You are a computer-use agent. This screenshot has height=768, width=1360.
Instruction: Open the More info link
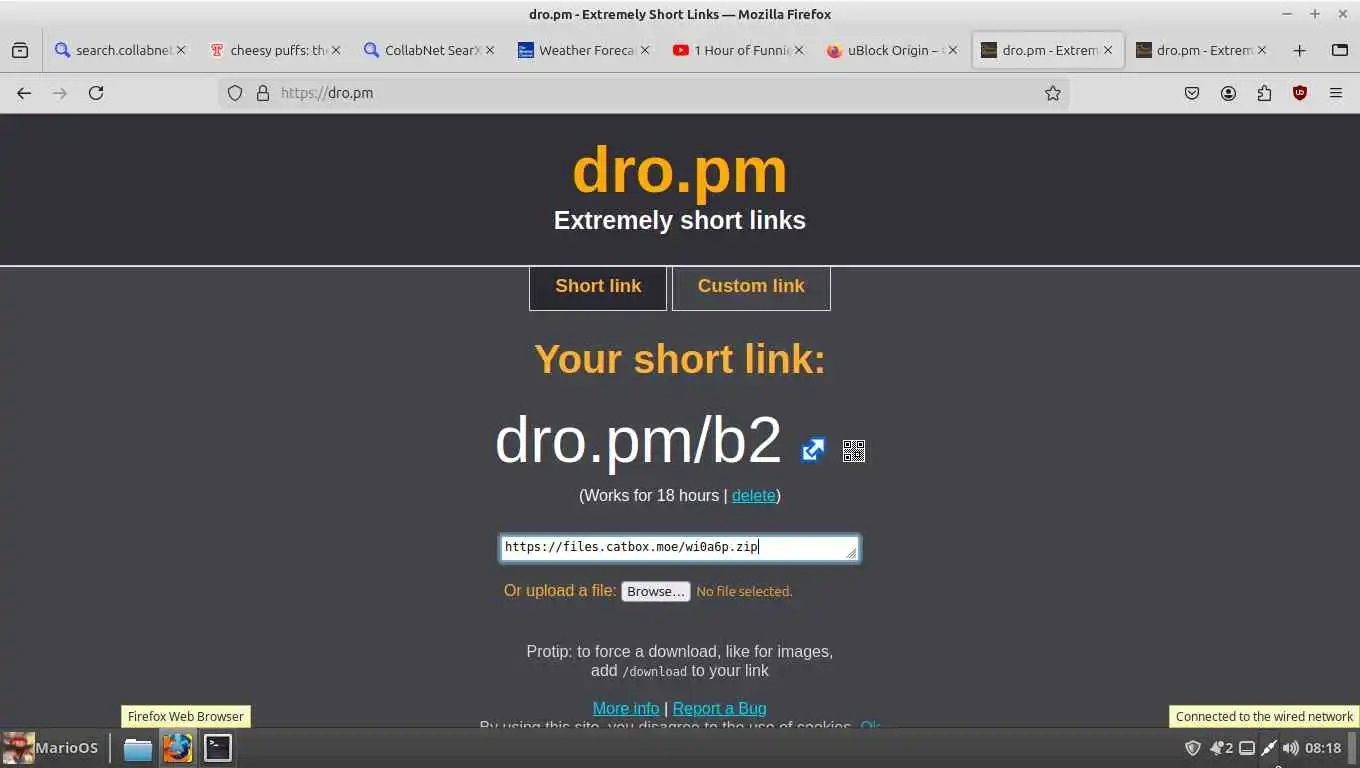click(626, 709)
